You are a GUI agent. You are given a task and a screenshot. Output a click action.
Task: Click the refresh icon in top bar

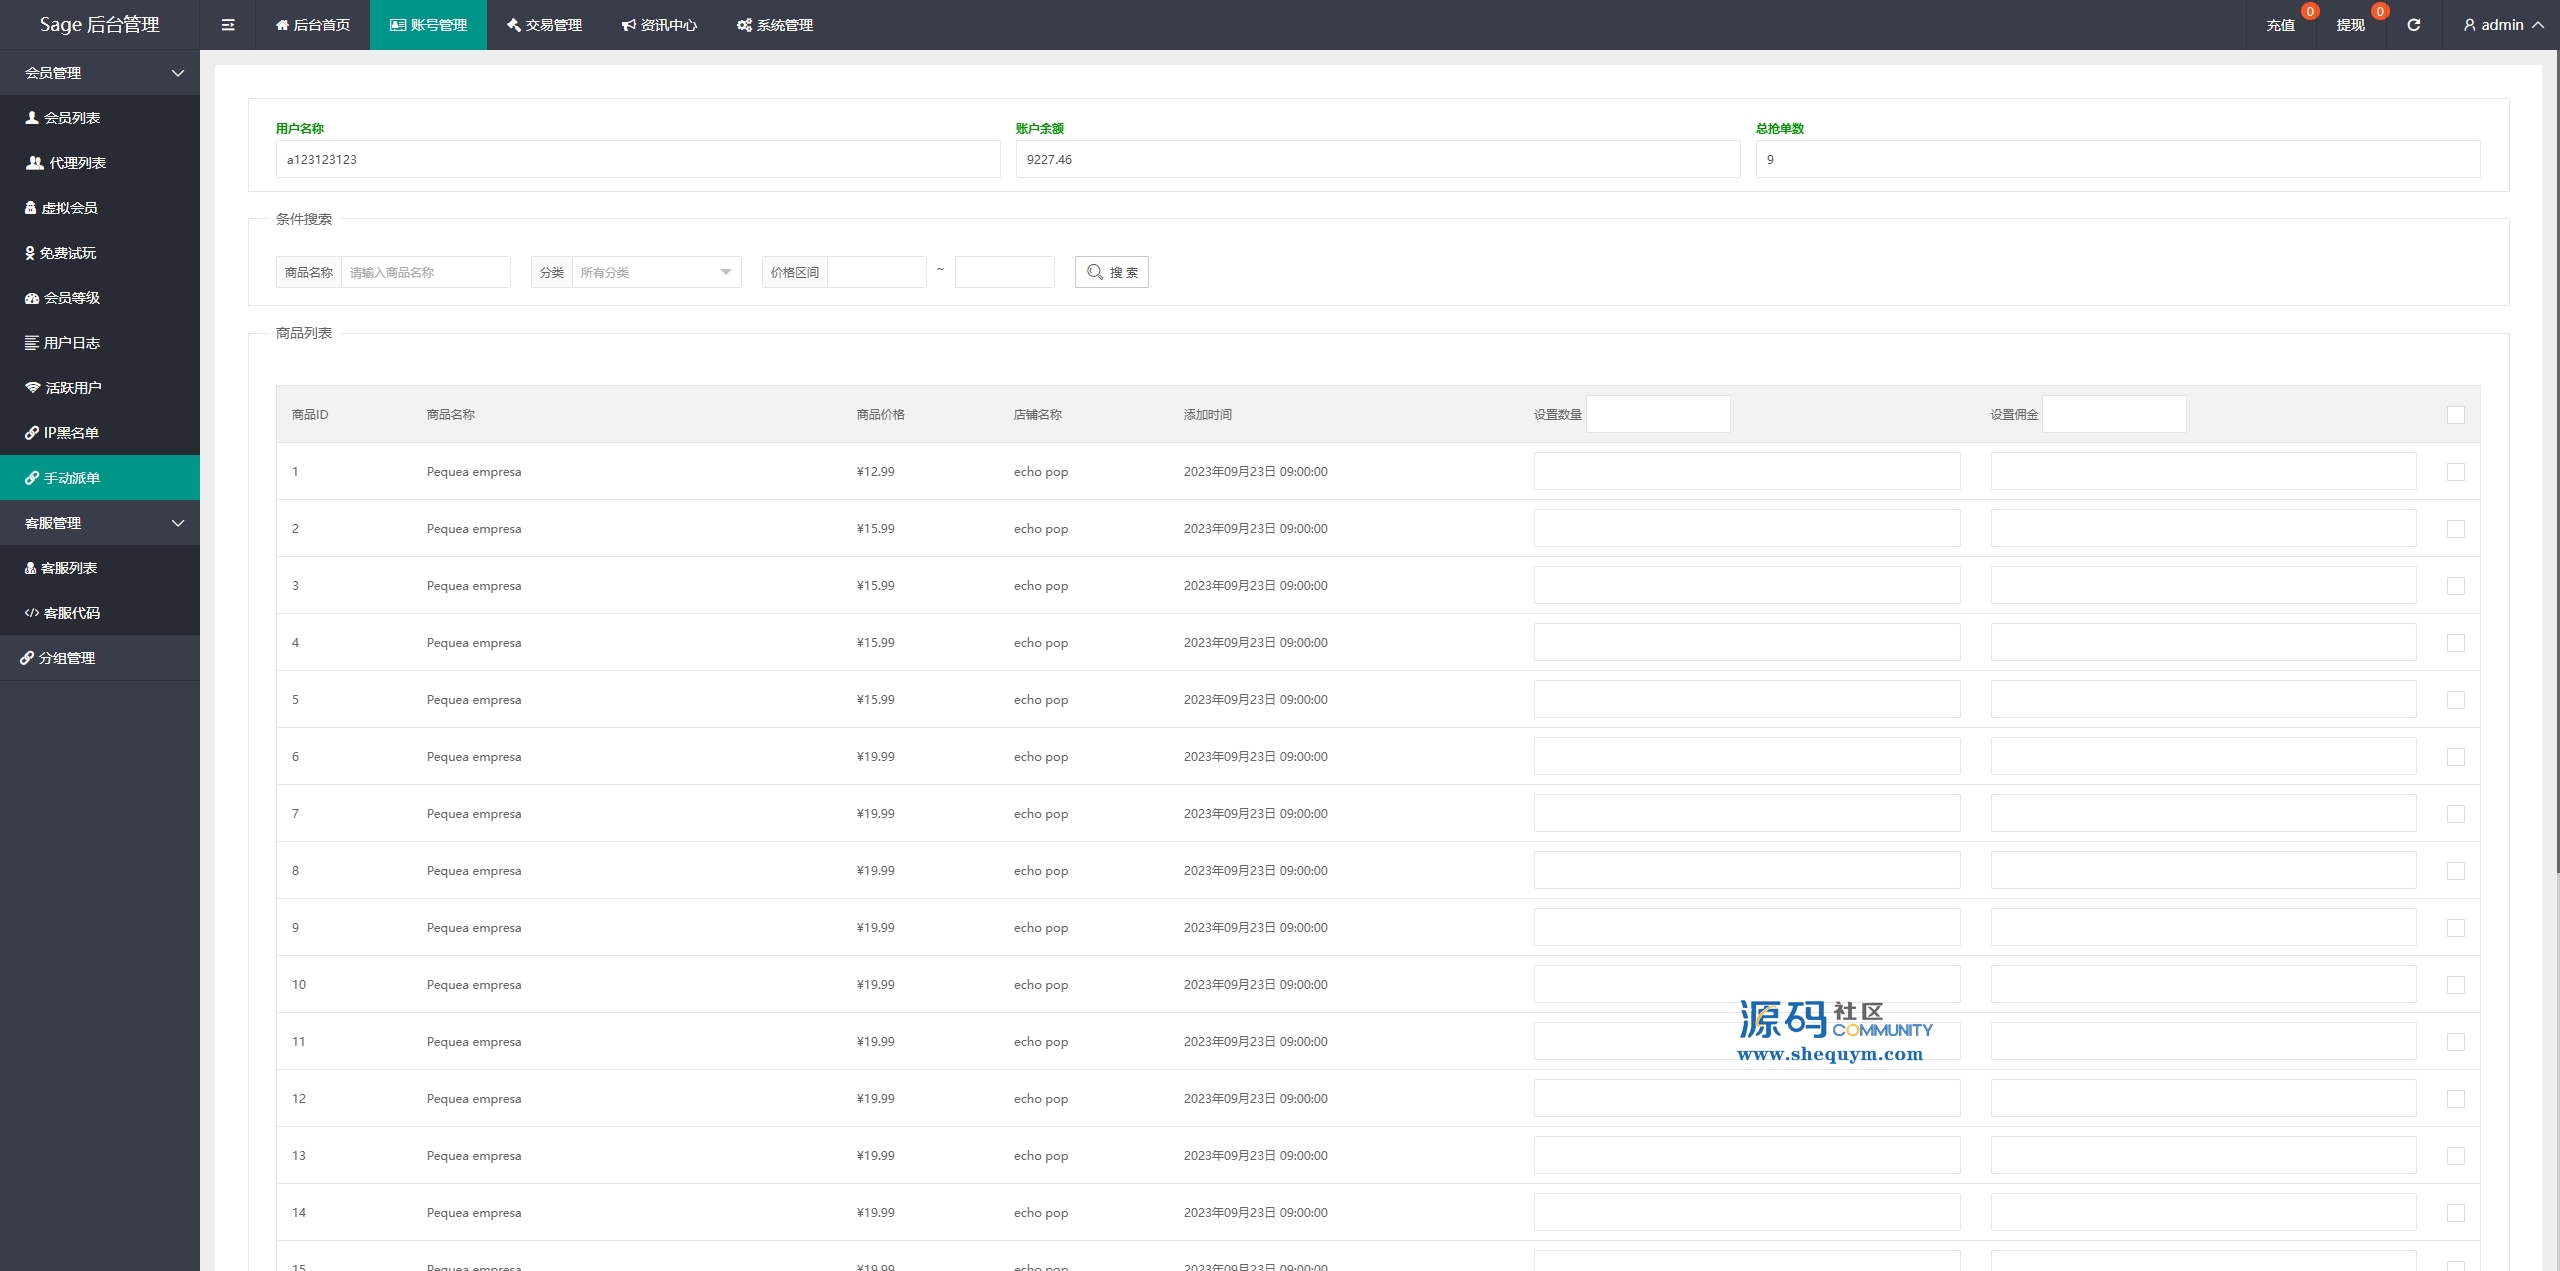2413,25
